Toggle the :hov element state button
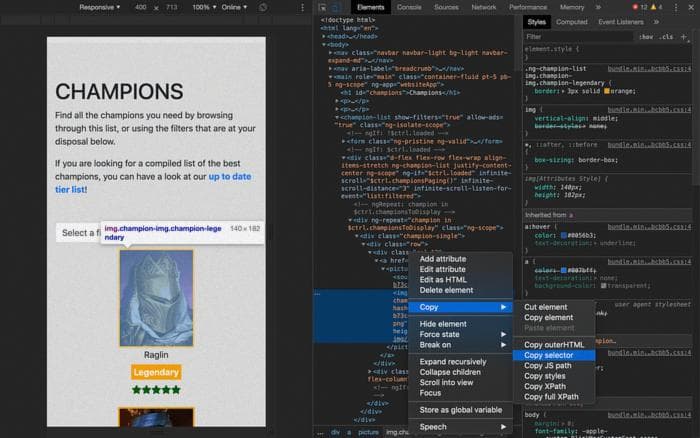Viewport: 700px width, 438px height. click(645, 36)
